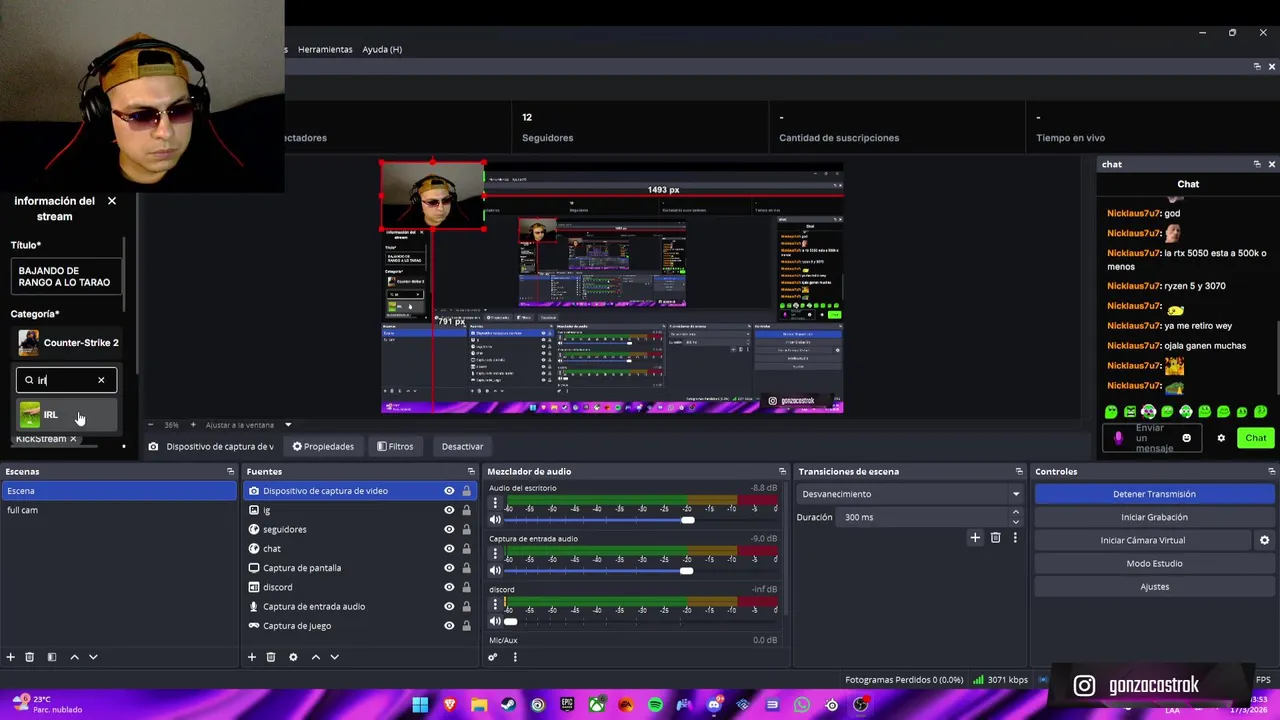Screen dimensions: 1280x720
Task: Open the Herramientas menu
Action: click(325, 49)
